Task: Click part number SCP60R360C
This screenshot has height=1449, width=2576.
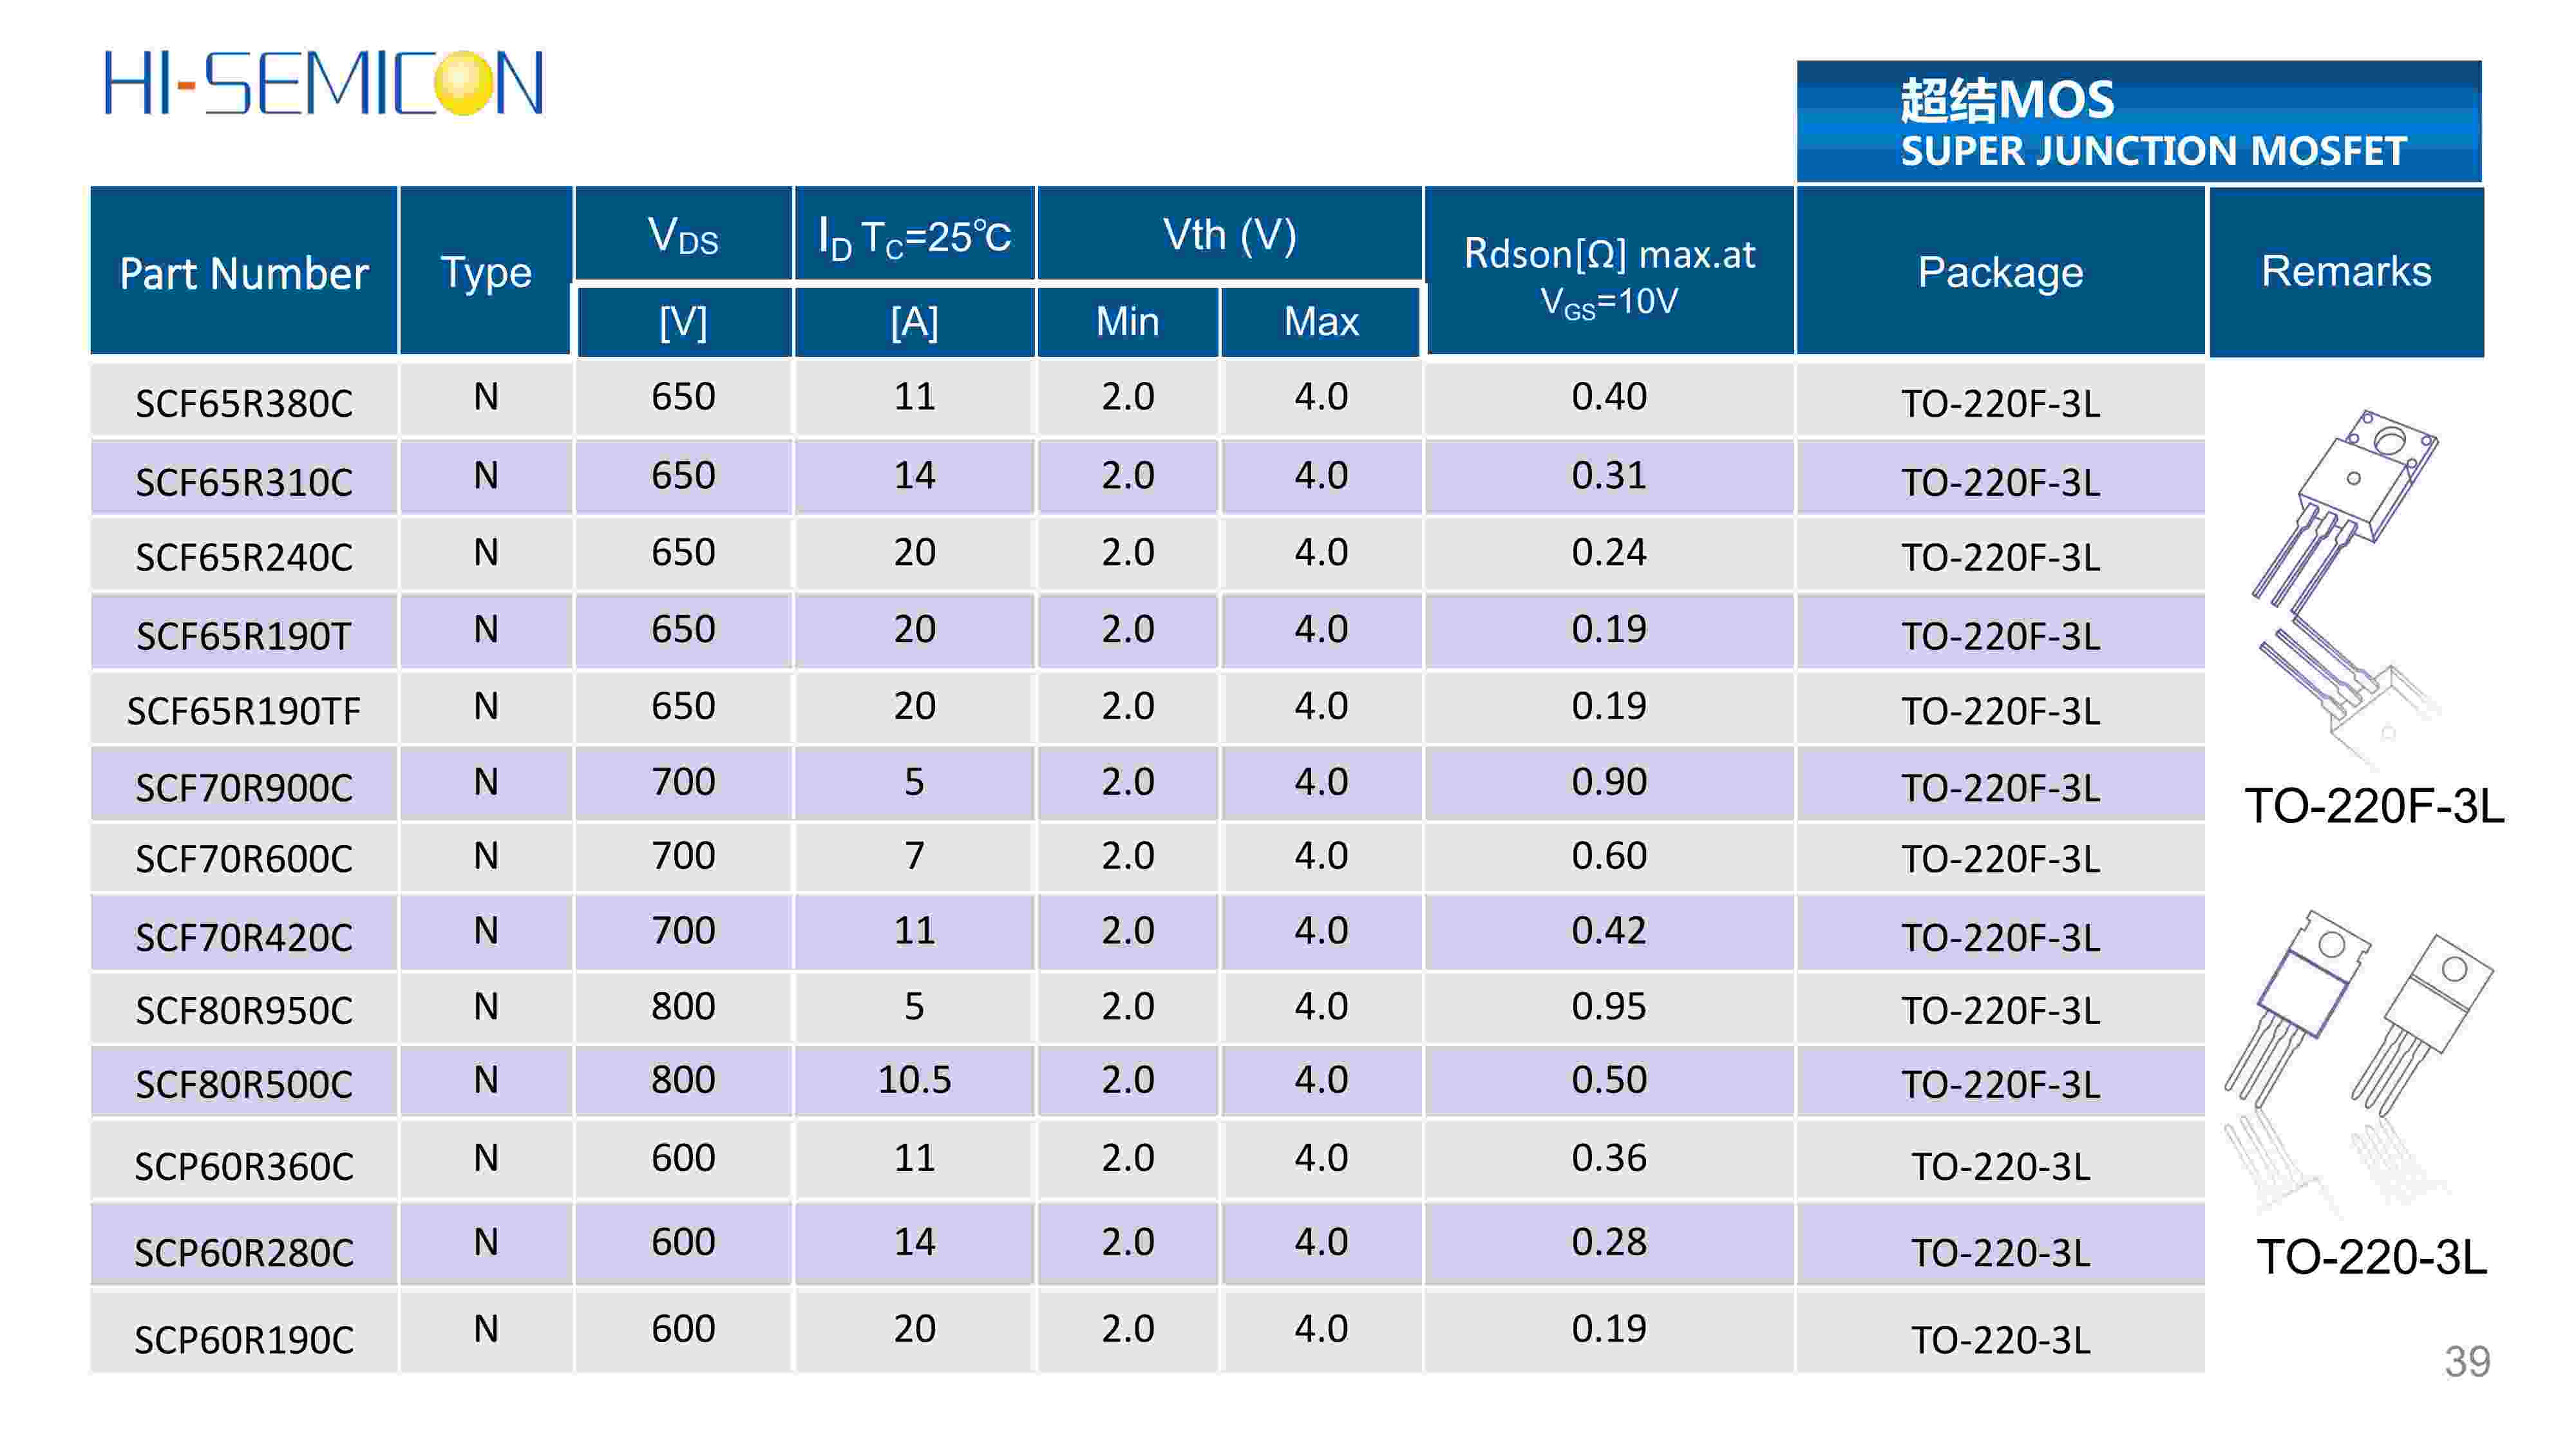Action: click(x=244, y=1166)
